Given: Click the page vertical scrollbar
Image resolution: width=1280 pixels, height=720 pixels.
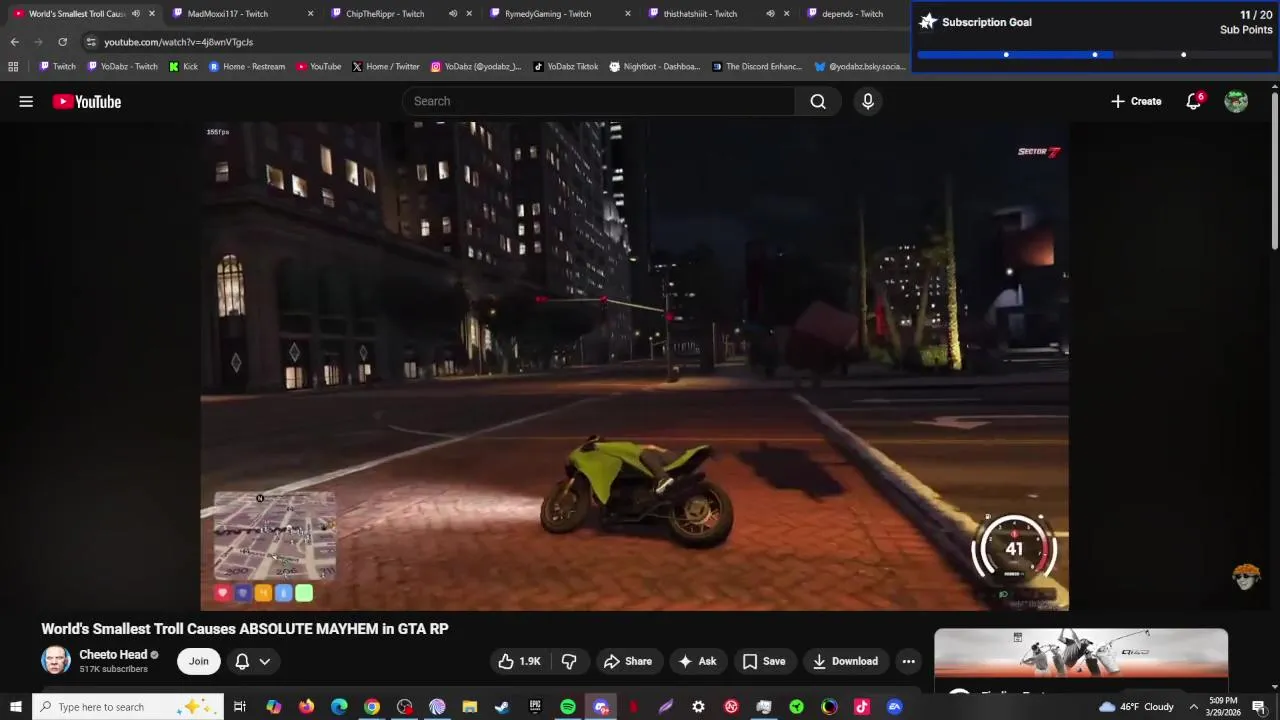Looking at the screenshot, I should pos(1274,170).
